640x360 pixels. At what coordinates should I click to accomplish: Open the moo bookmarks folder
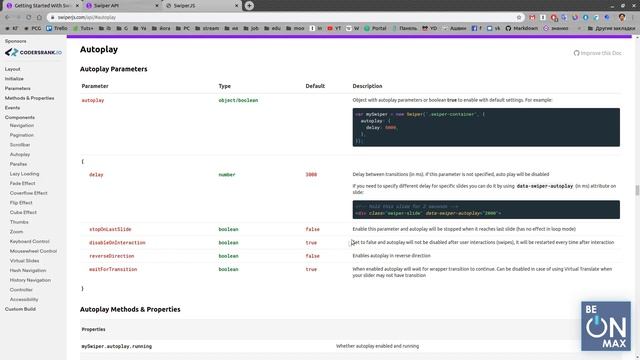[295, 28]
